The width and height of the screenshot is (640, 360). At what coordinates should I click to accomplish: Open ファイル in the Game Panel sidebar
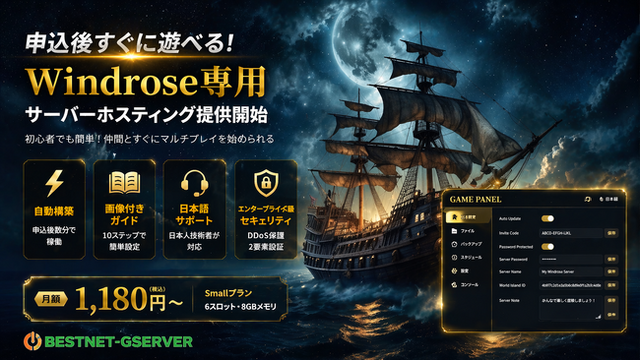(463, 231)
